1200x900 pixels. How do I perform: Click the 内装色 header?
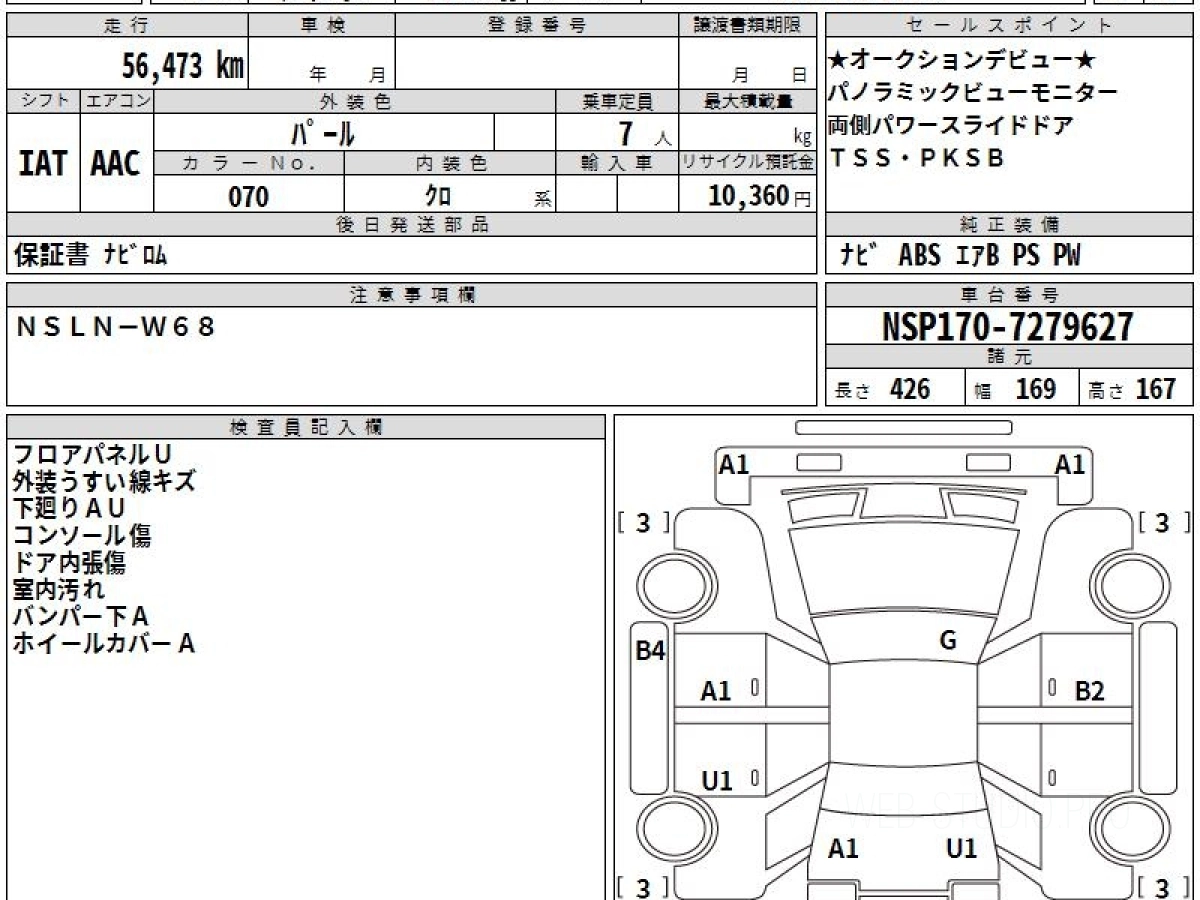450,163
